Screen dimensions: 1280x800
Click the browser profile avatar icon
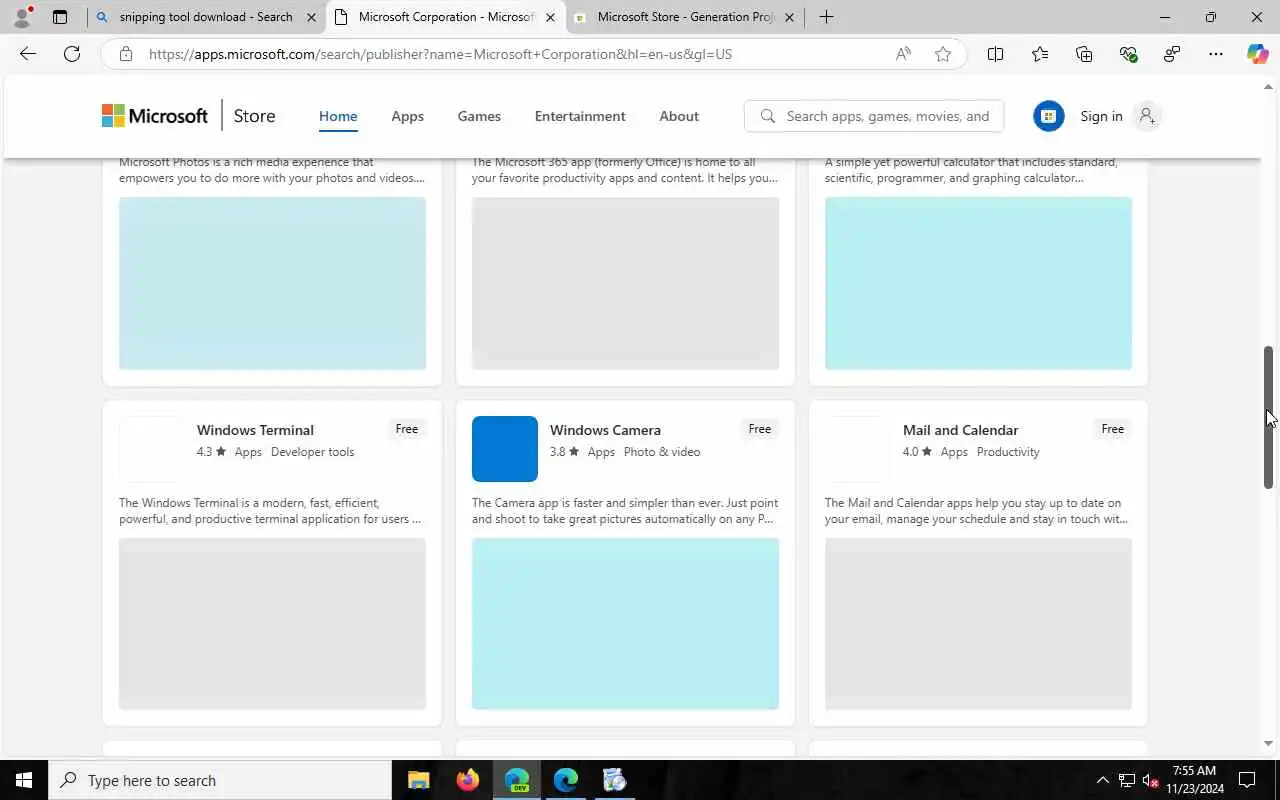click(x=22, y=17)
